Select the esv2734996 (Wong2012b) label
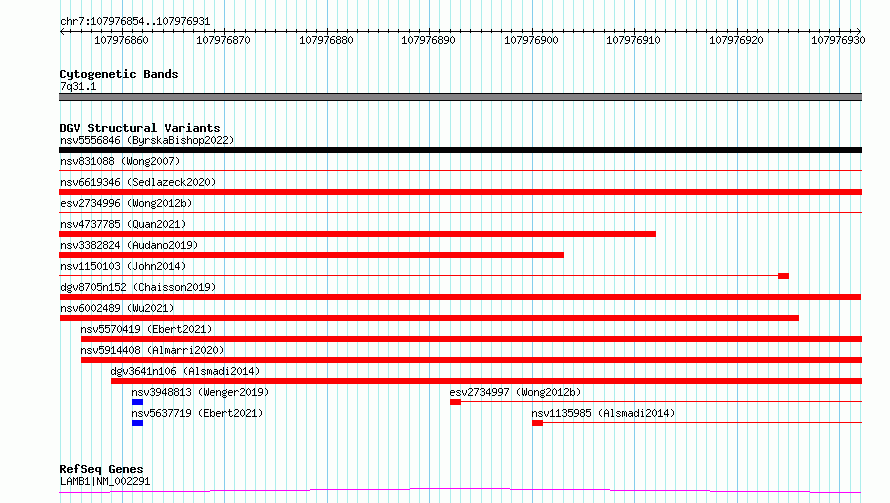The height and width of the screenshot is (503, 890). tap(126, 203)
